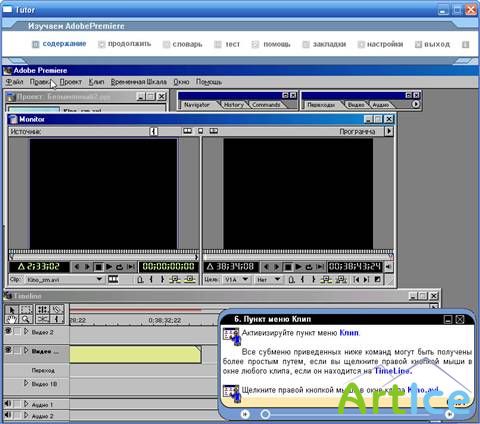480x424 pixels.
Task: Open the Переходы palette flyout menu arrow
Action: [416, 104]
